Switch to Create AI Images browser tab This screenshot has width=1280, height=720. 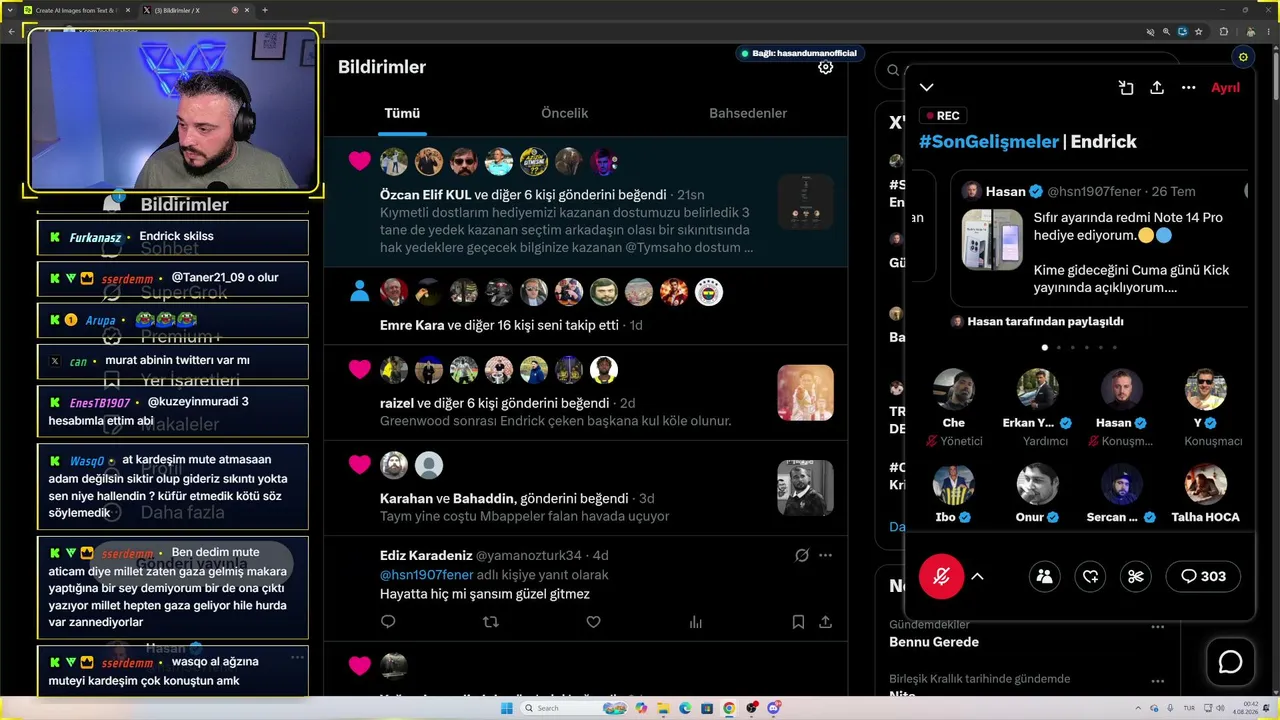75,10
